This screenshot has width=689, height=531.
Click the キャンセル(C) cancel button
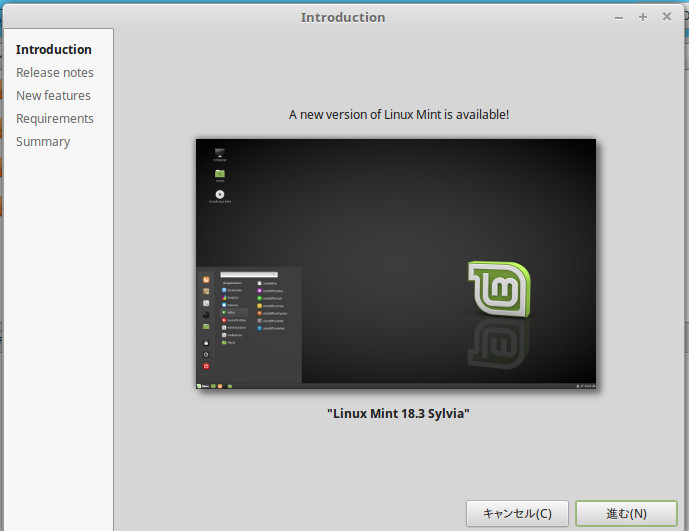(517, 513)
